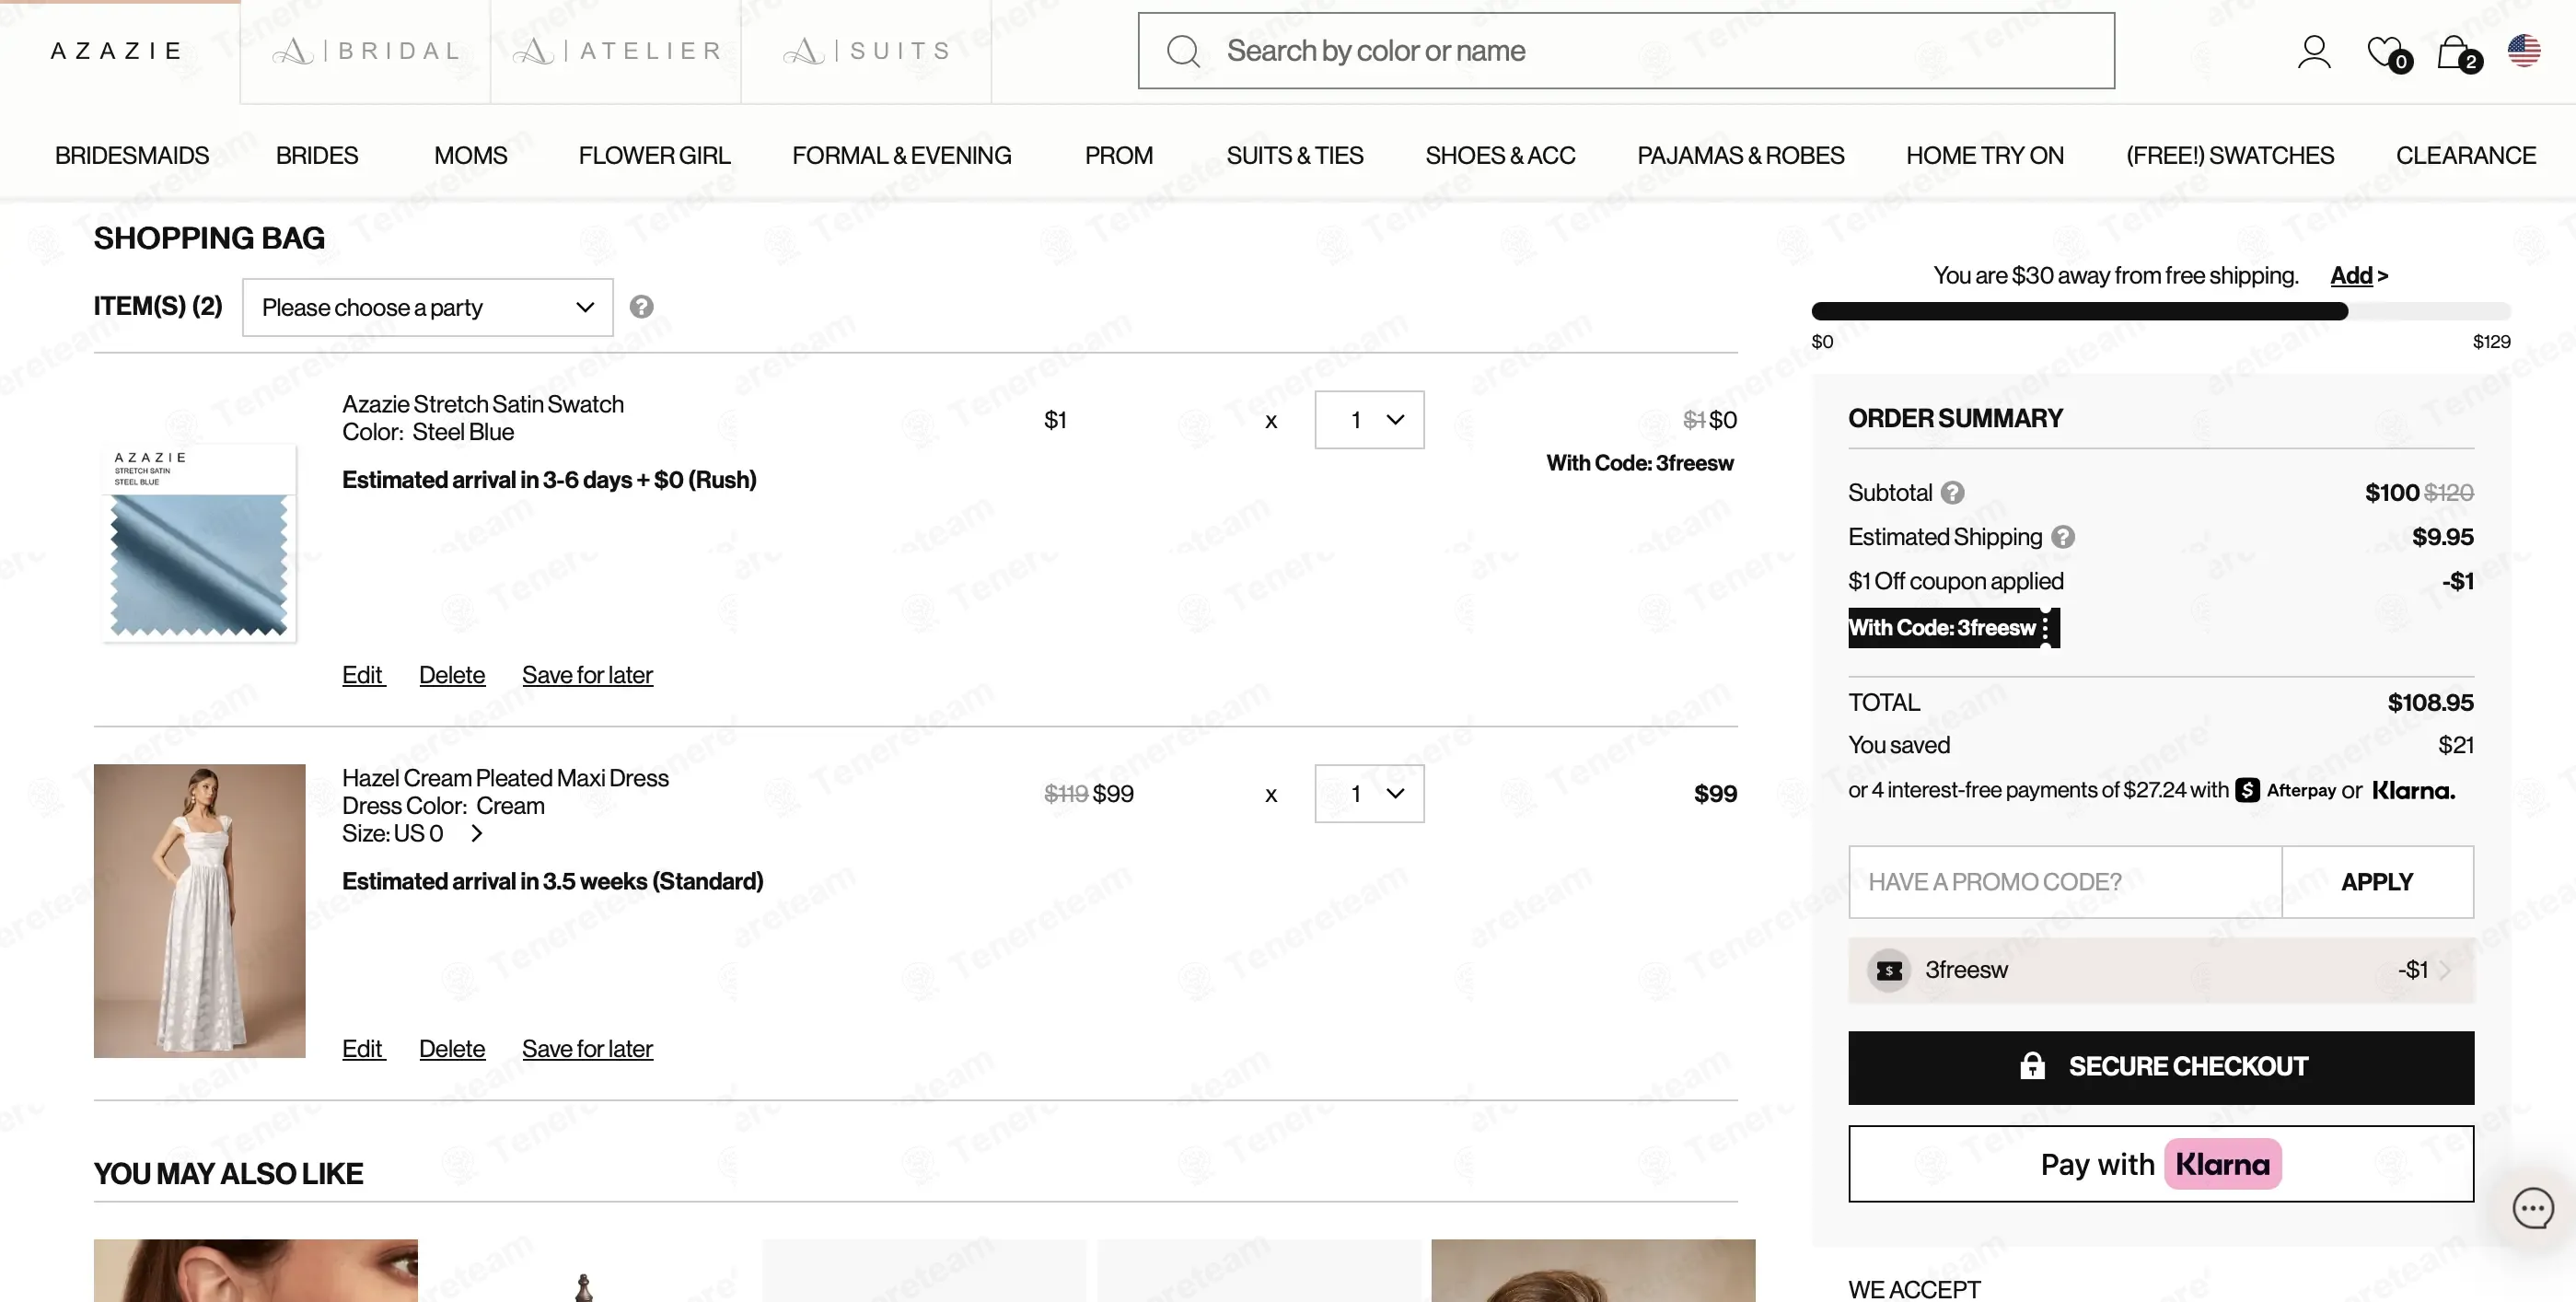Click the APPLY promo code button
The height and width of the screenshot is (1302, 2576).
(x=2377, y=882)
